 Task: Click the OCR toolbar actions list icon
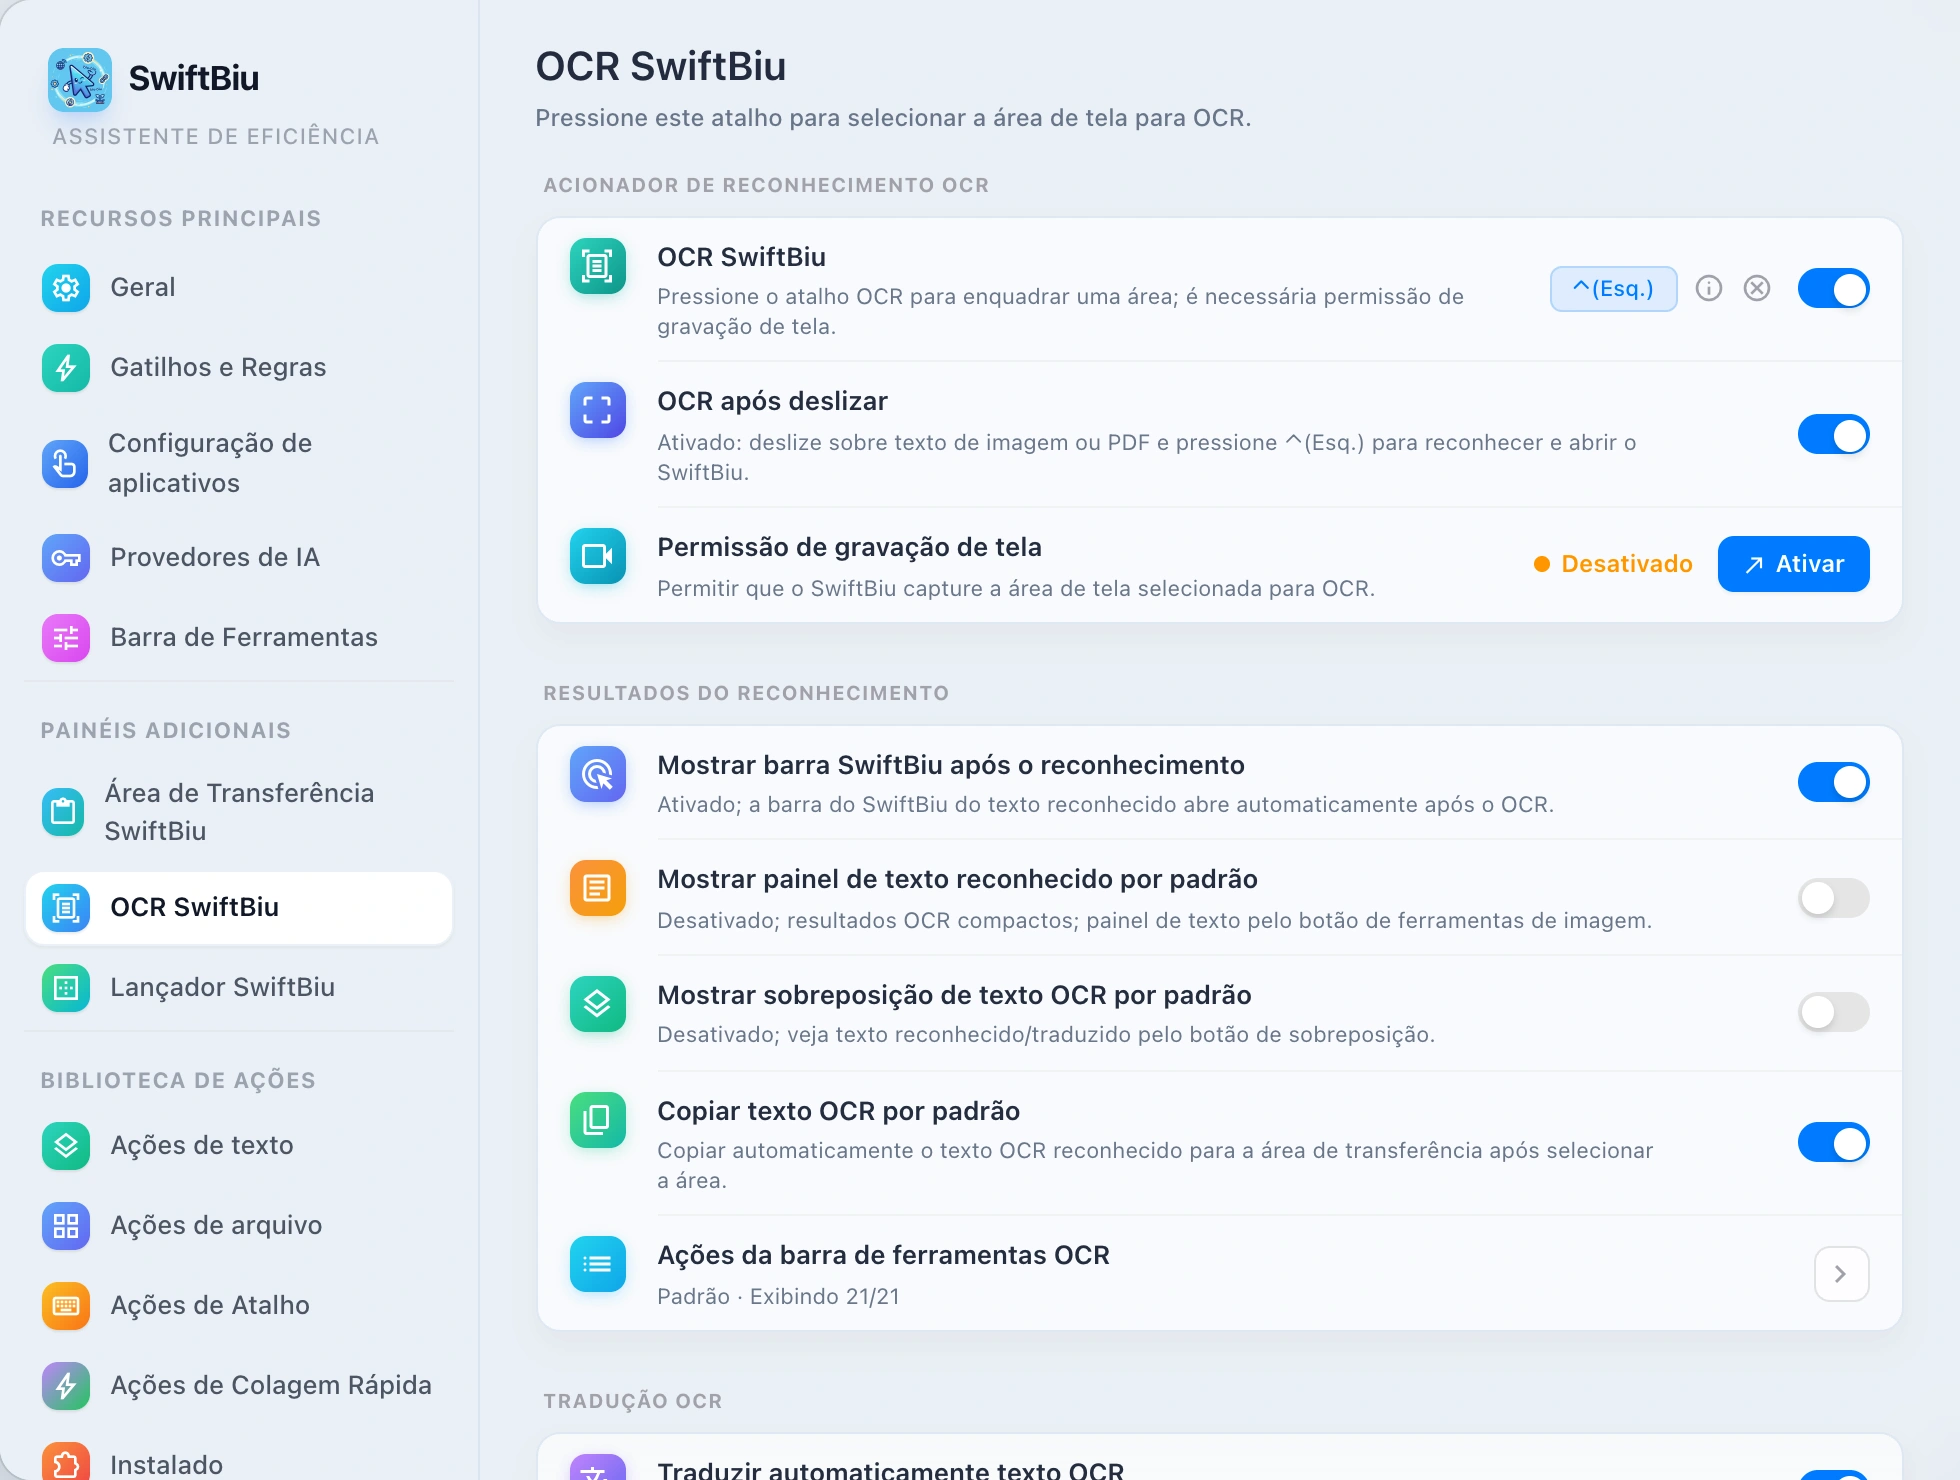point(598,1264)
